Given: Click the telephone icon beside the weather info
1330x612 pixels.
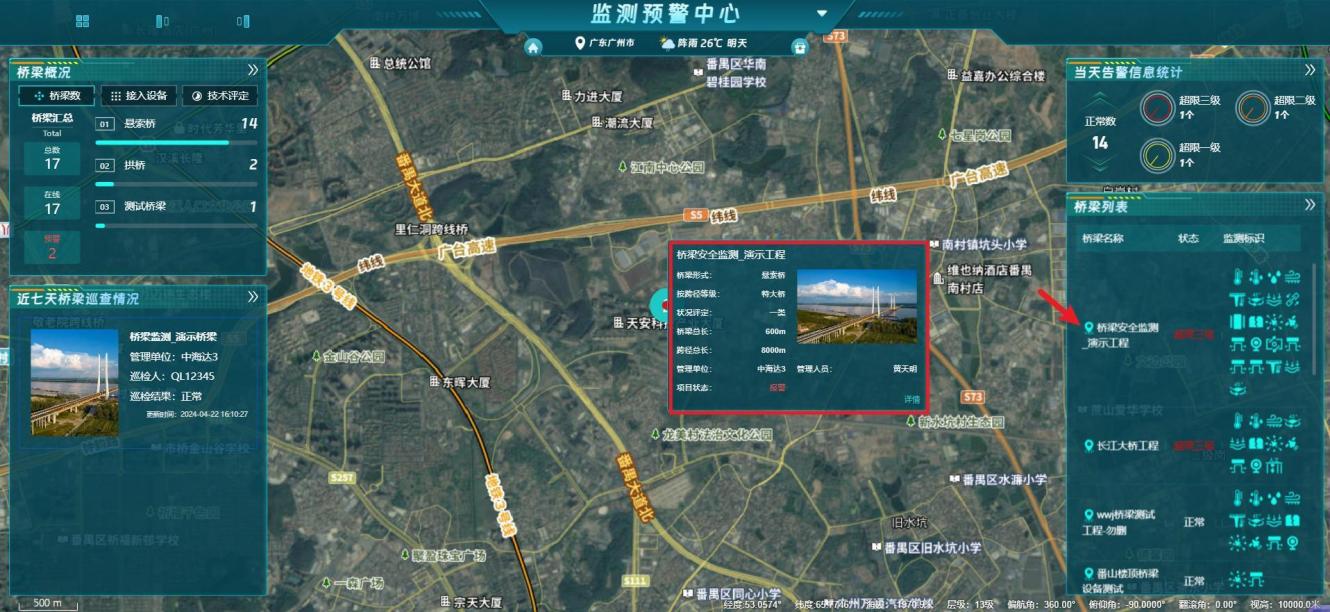Looking at the screenshot, I should tap(798, 46).
